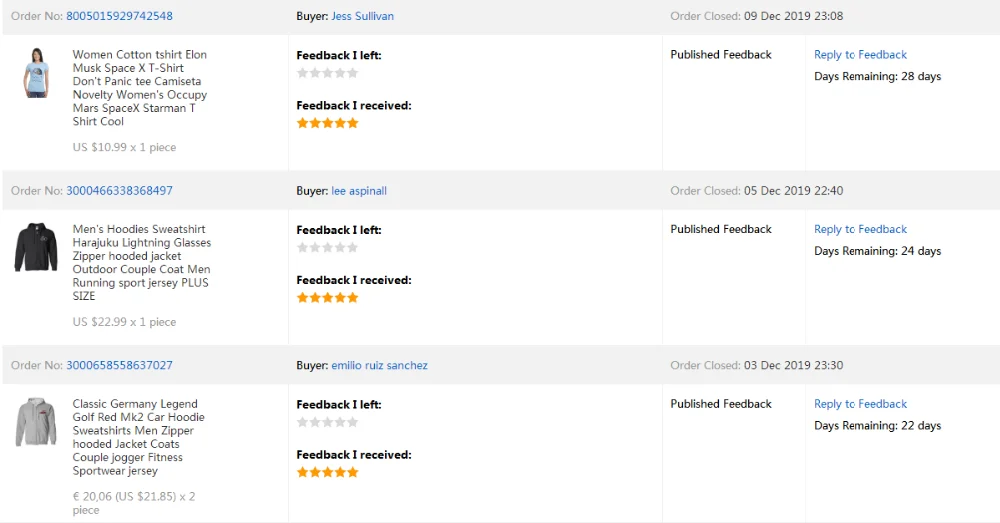Reply to feedback on emilio ruiz sanchez's order

(860, 404)
